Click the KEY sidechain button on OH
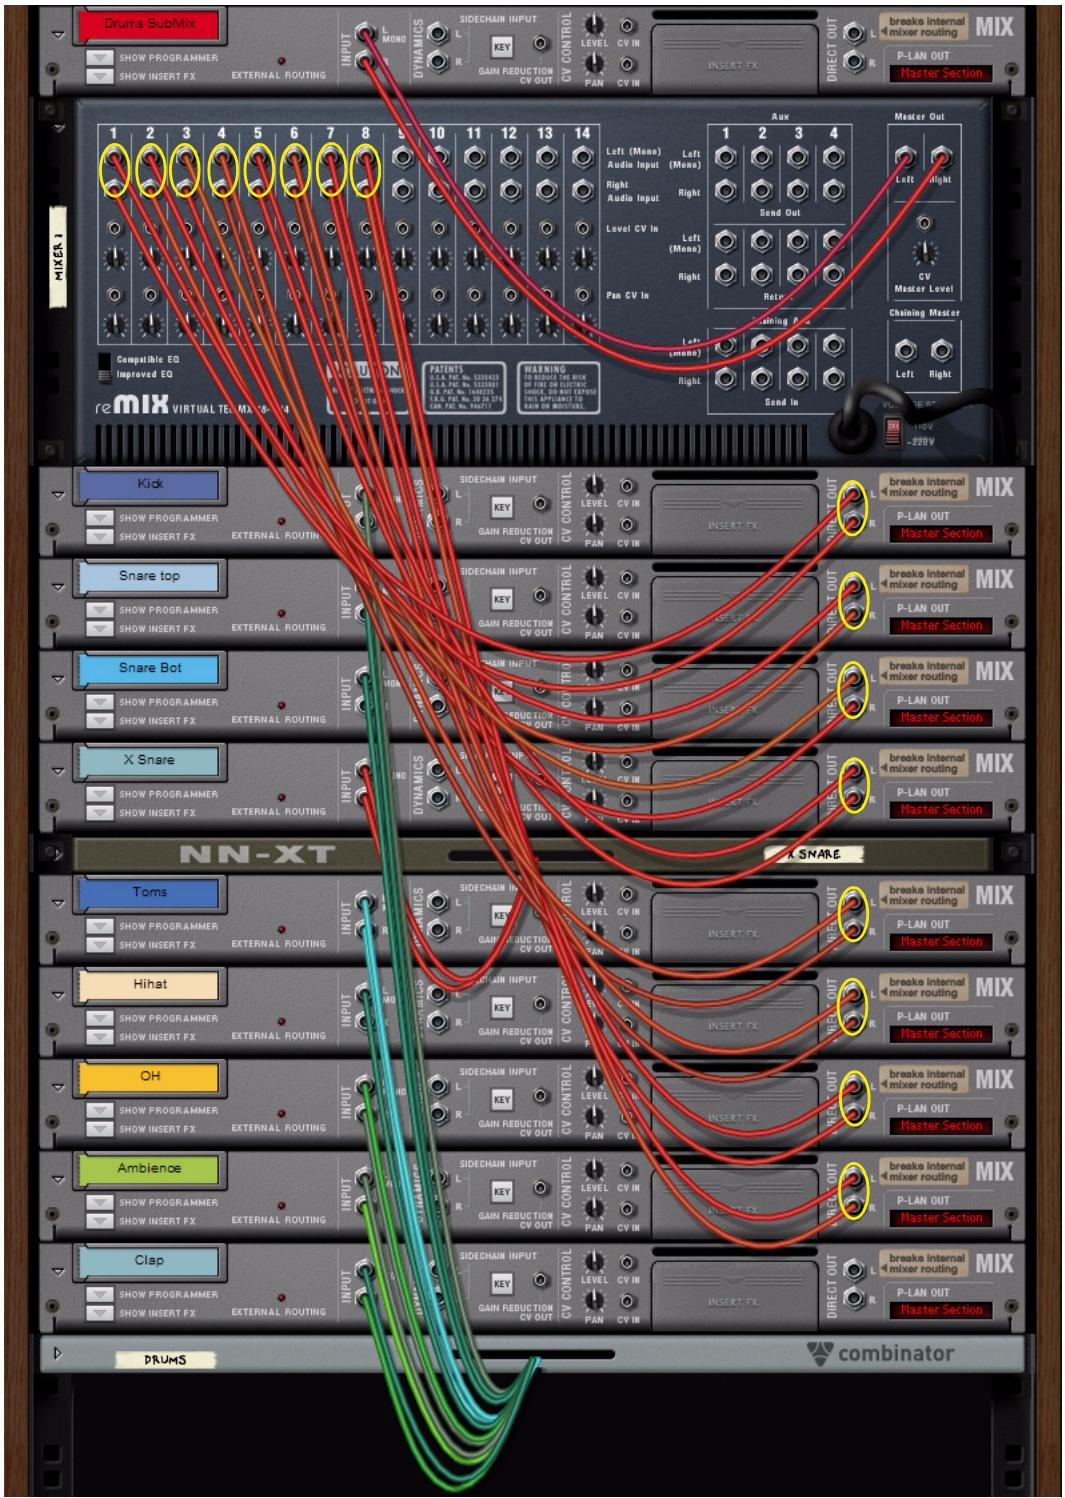 502,1099
